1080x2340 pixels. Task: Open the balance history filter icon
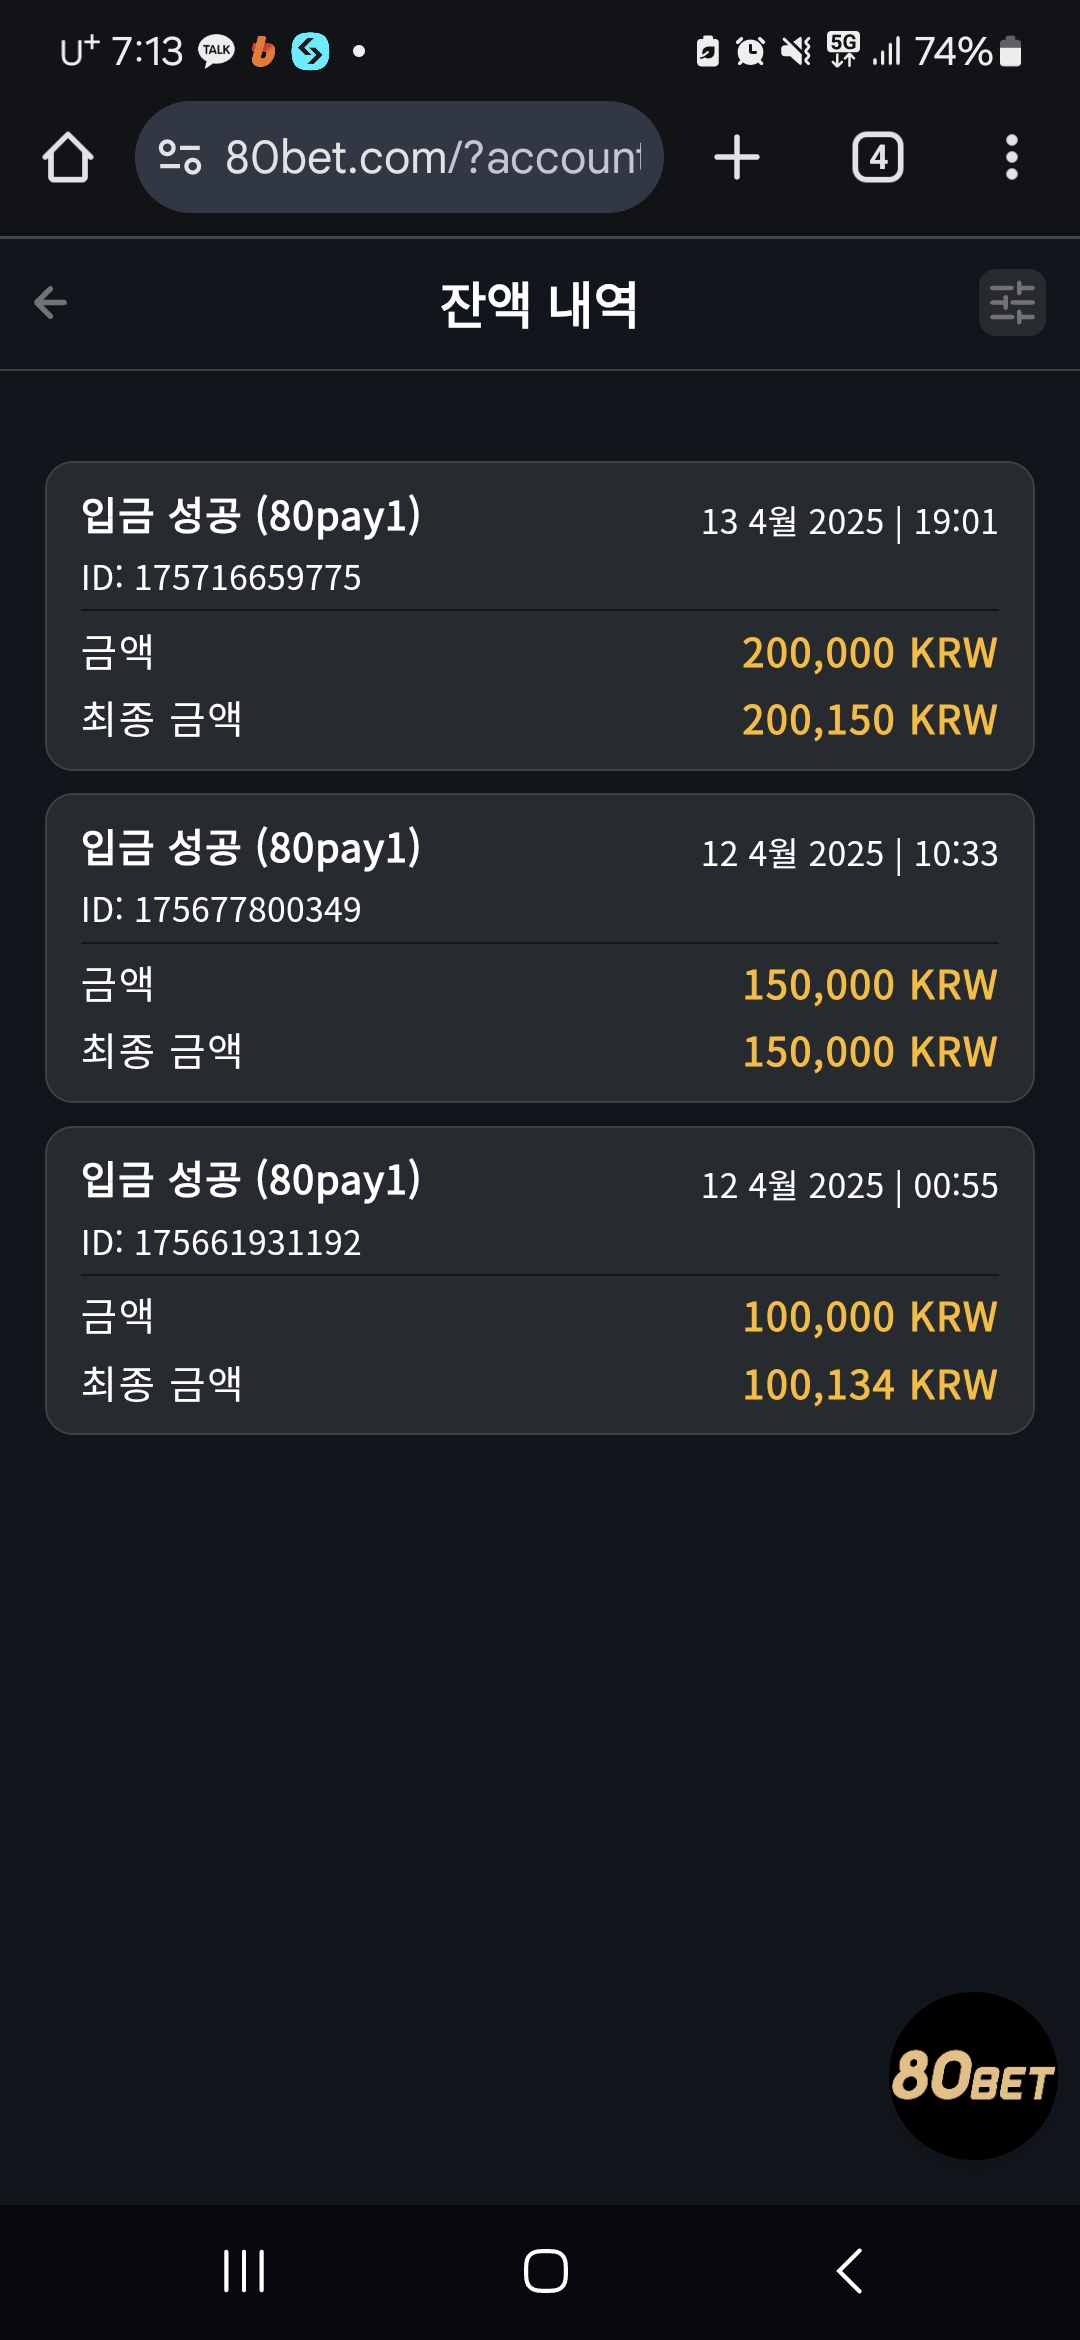1012,302
